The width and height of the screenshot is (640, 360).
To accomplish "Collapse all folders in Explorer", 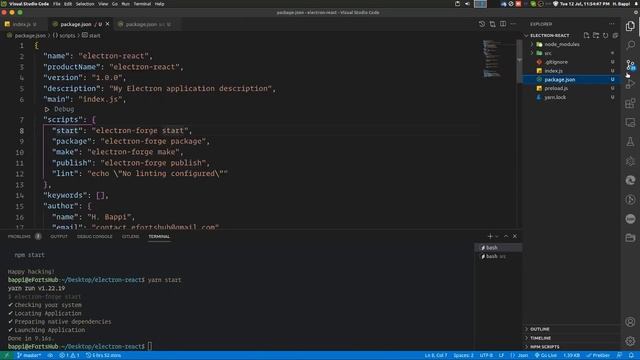I will (615, 36).
